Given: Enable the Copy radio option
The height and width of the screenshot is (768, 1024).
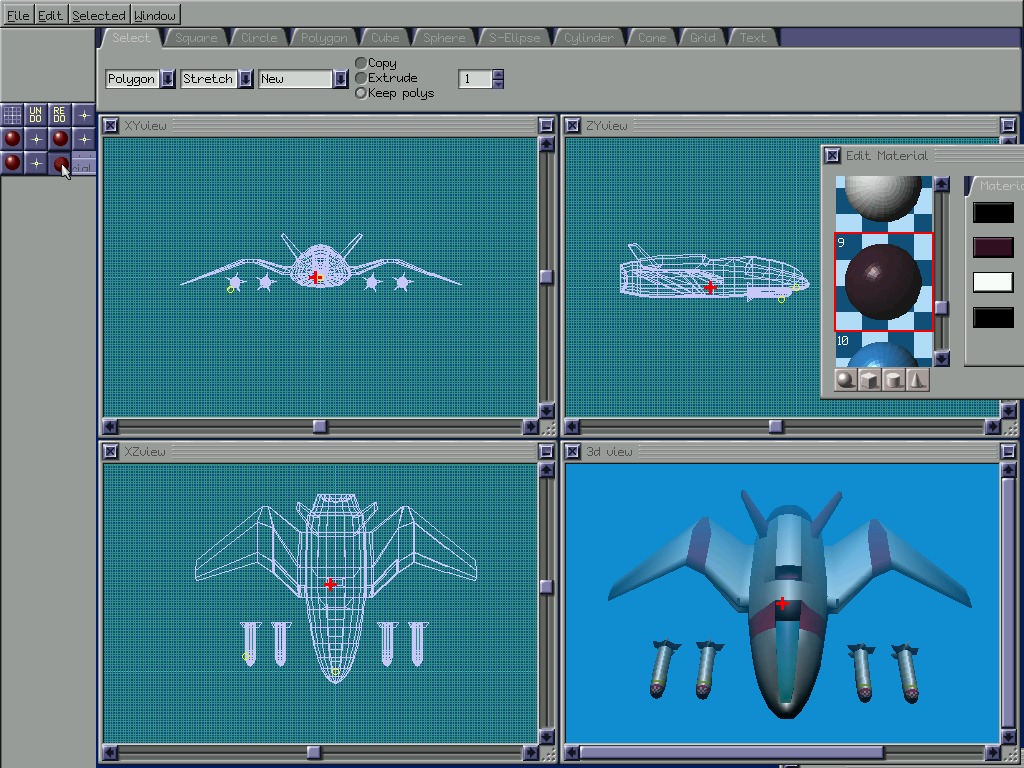Looking at the screenshot, I should (362, 63).
